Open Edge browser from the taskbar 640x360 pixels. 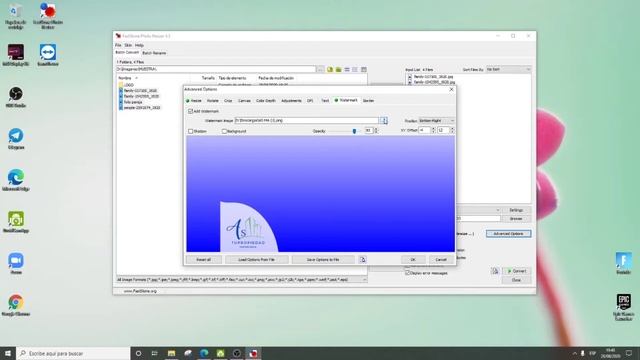coord(204,353)
